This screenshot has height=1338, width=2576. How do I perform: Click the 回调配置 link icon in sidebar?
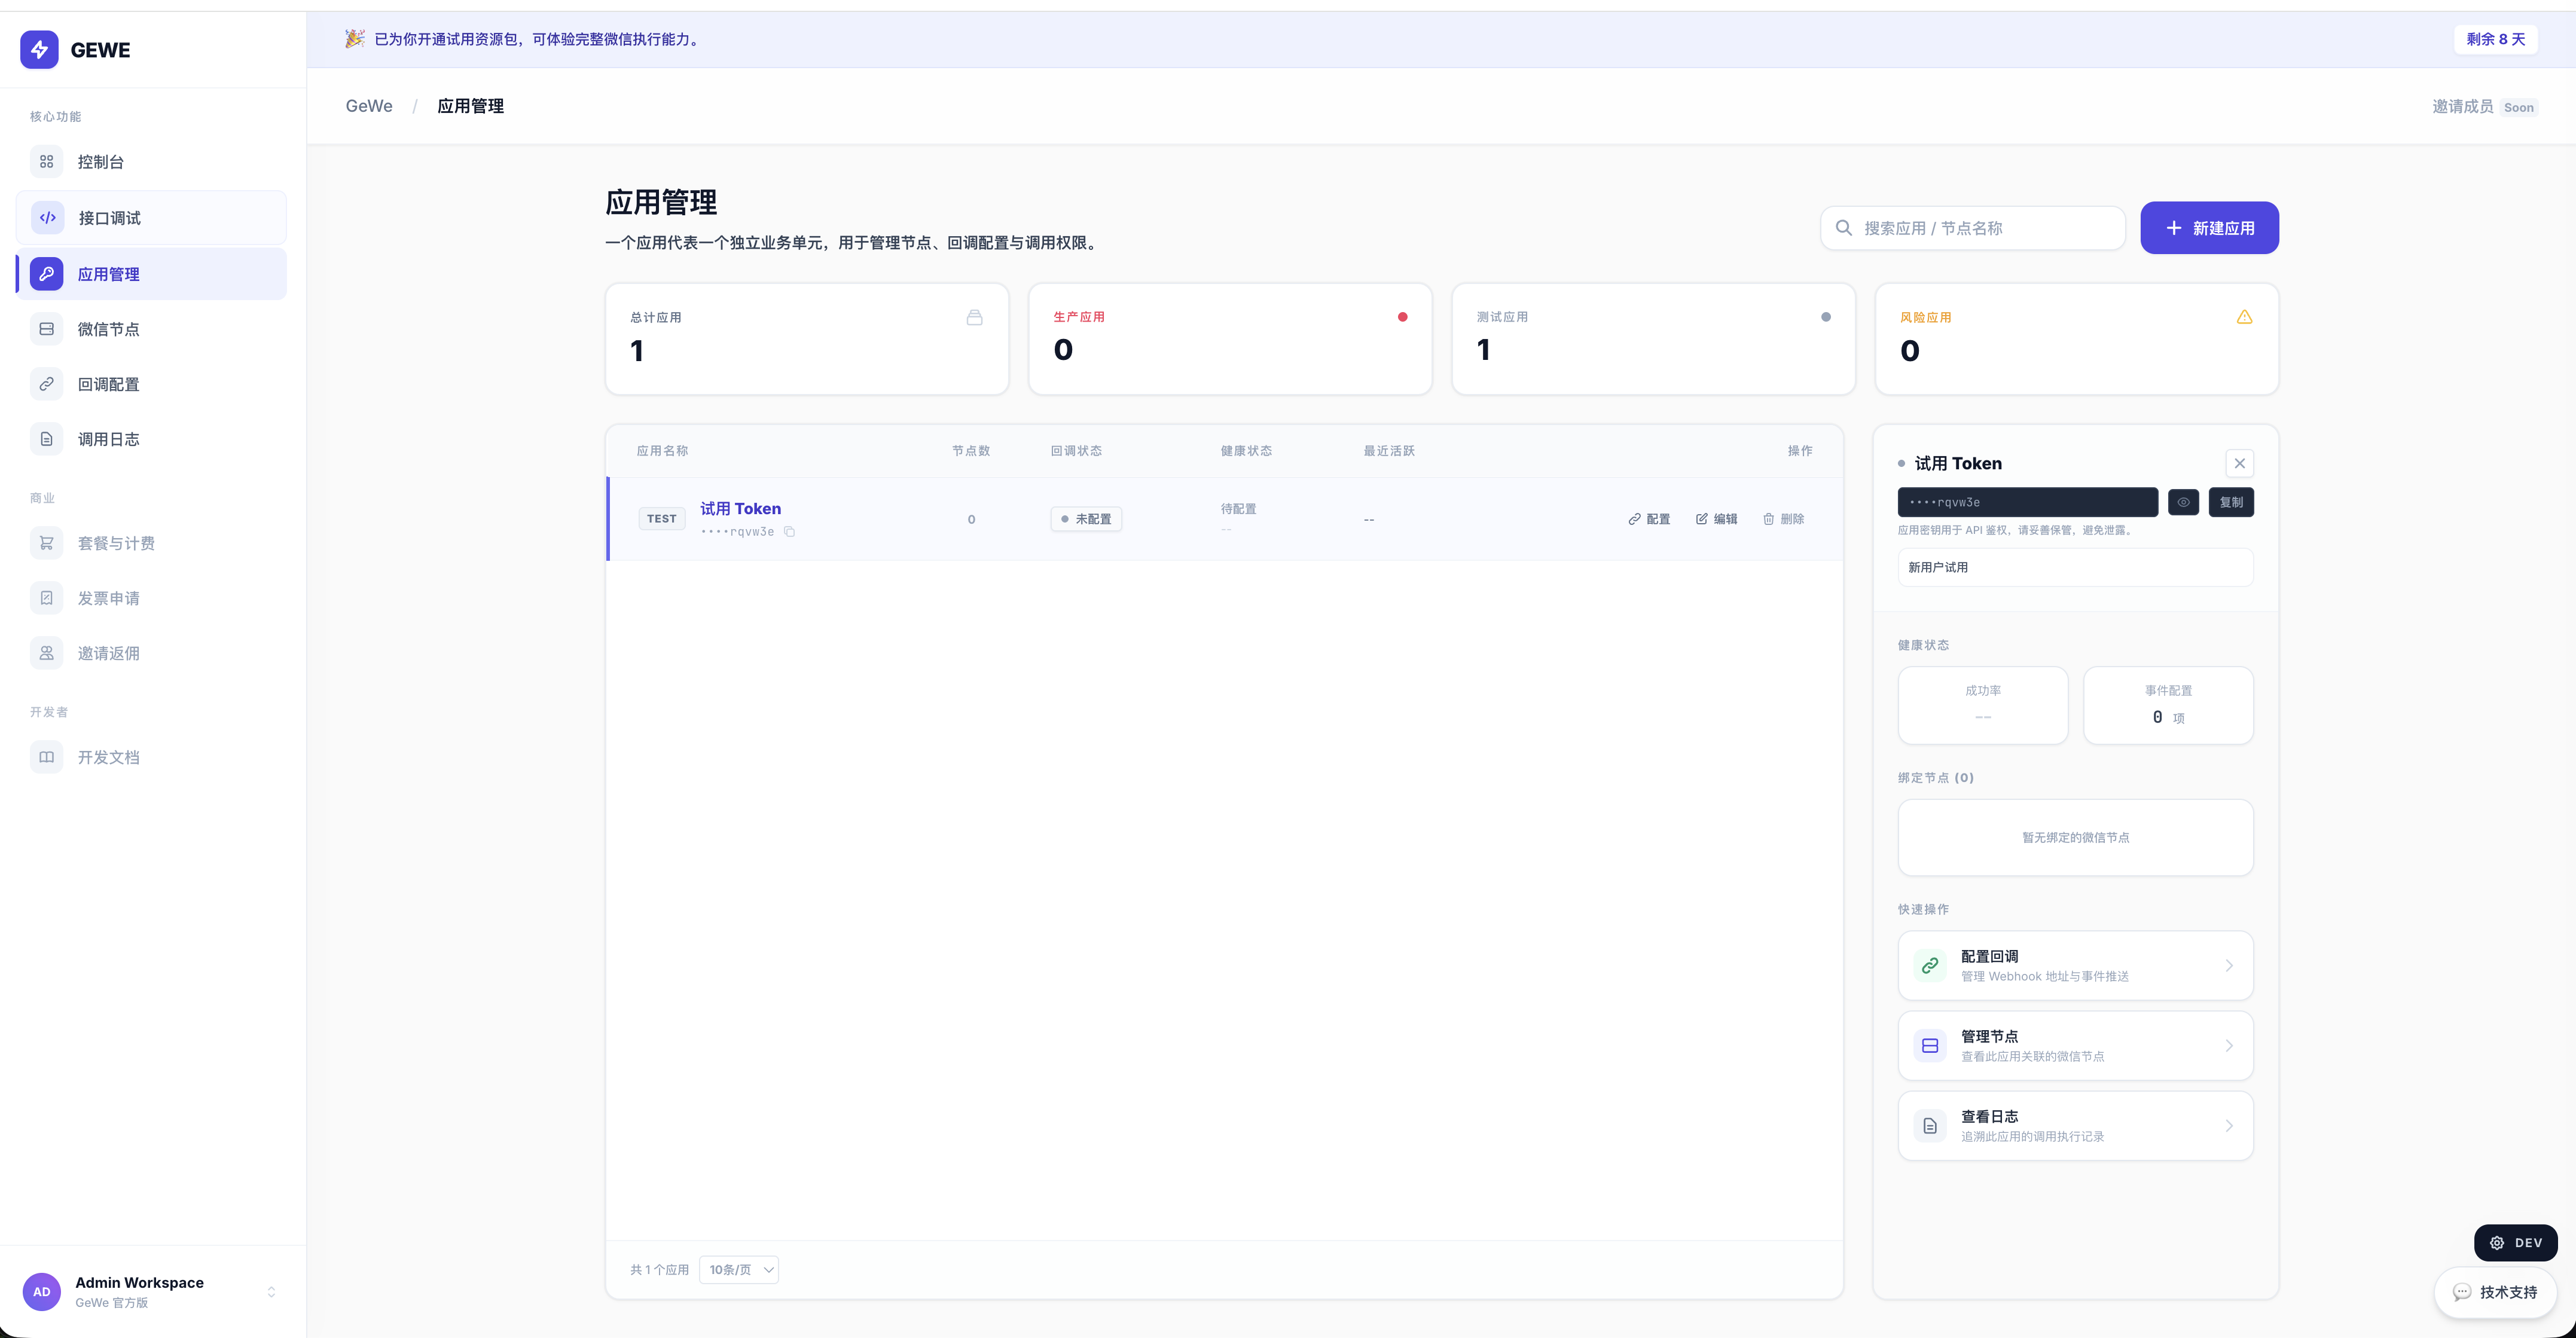point(46,384)
